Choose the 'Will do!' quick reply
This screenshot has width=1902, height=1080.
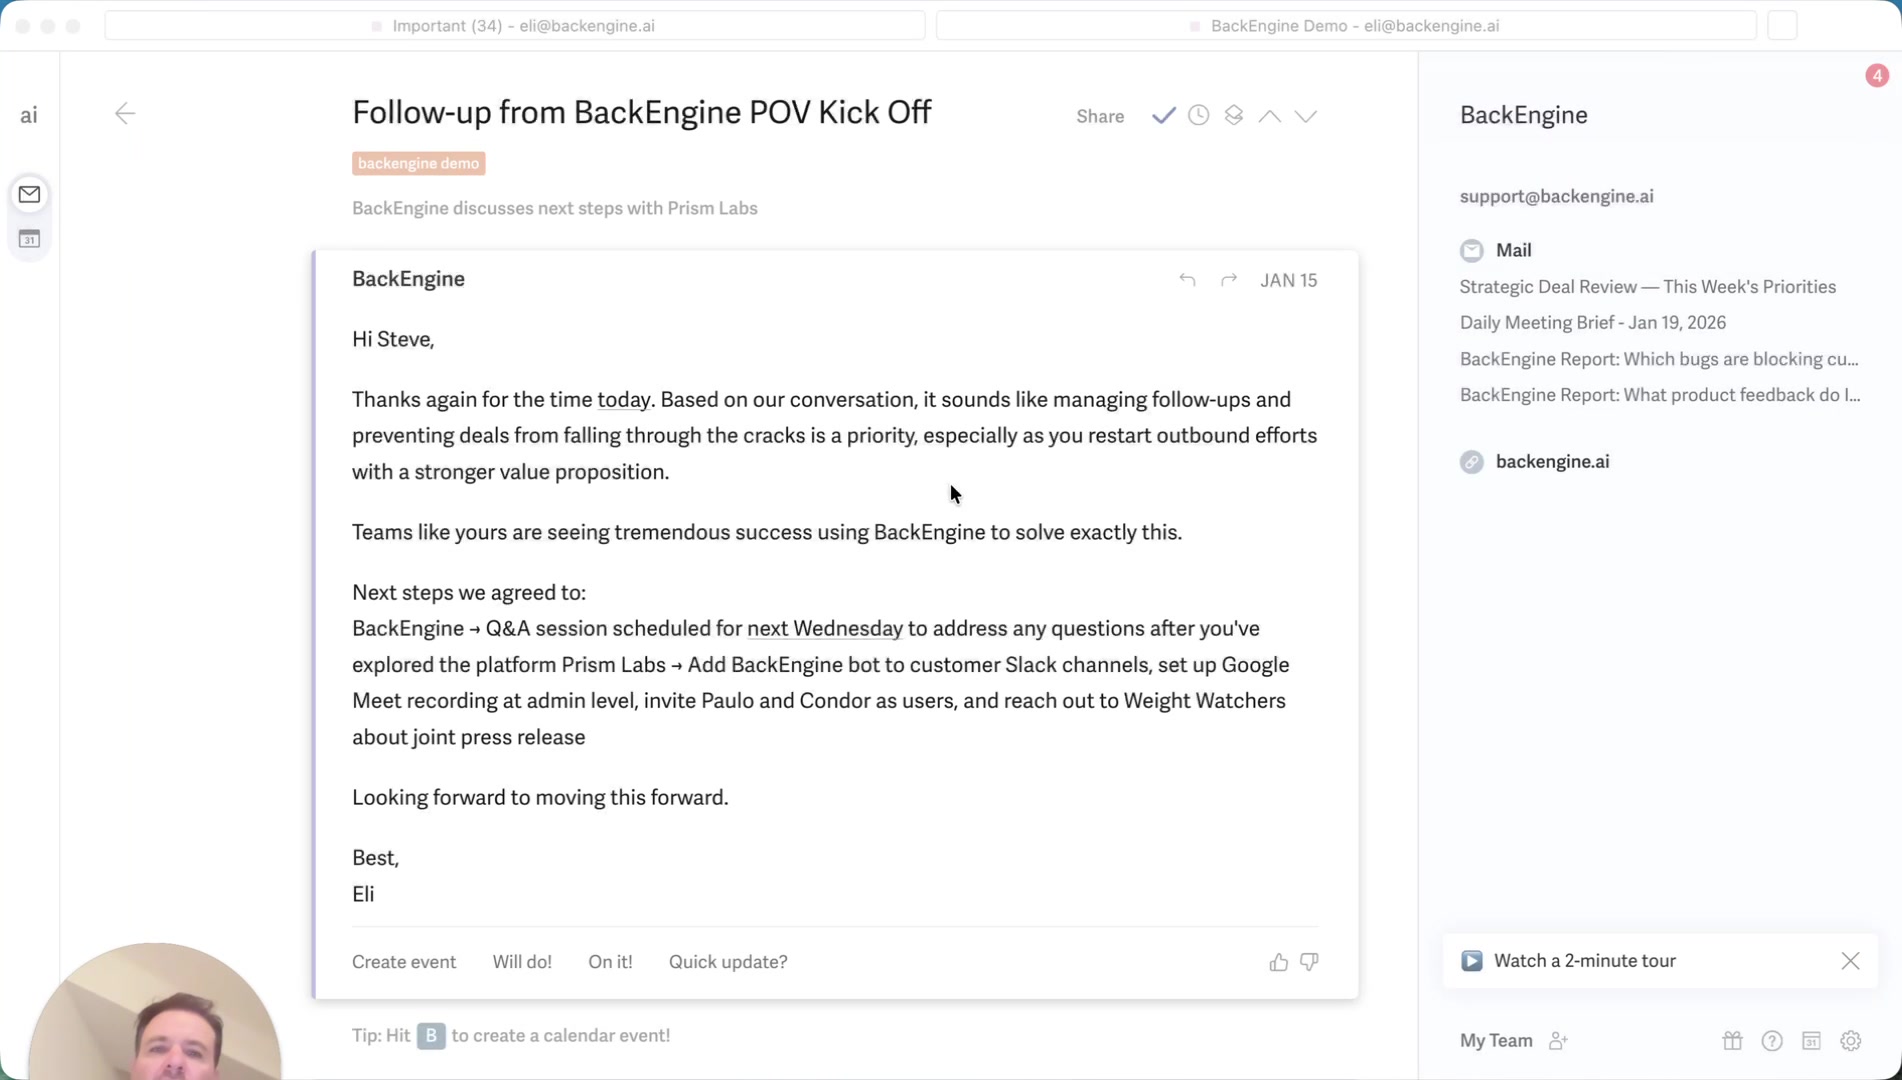[x=522, y=962]
